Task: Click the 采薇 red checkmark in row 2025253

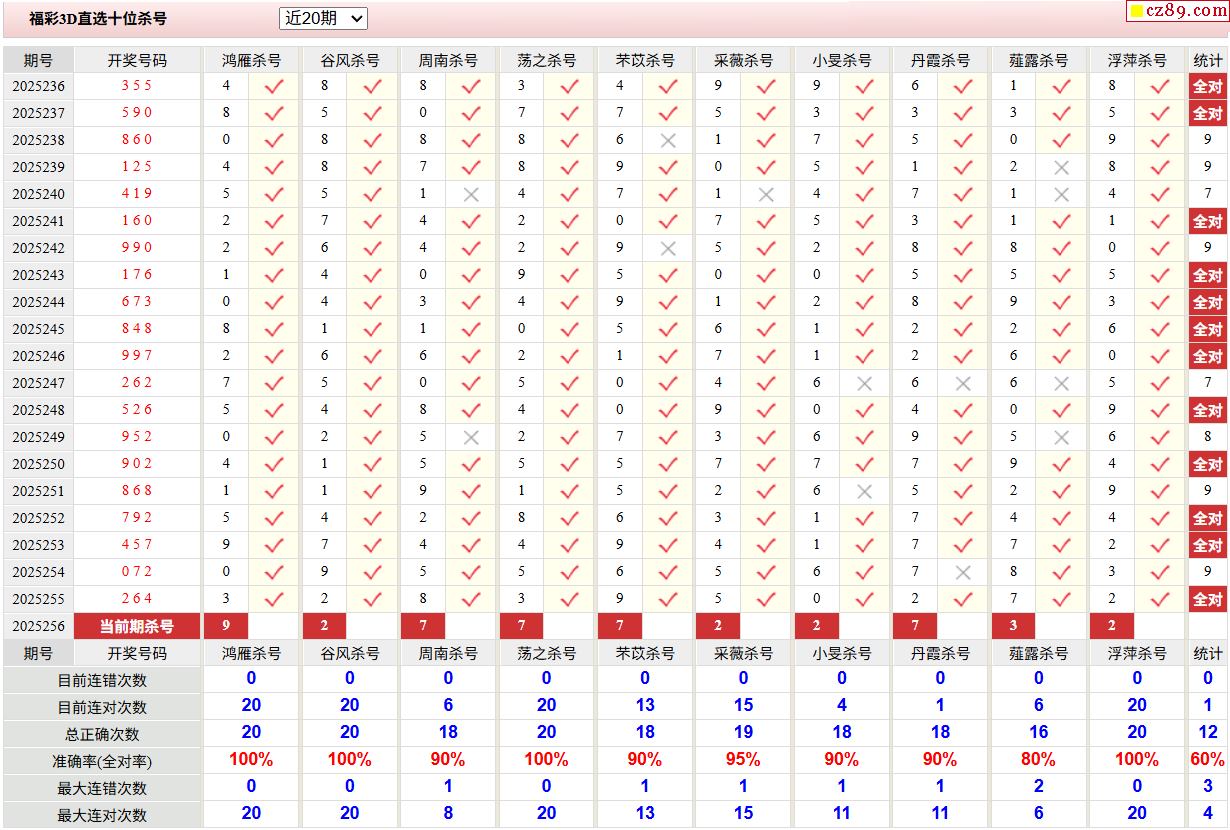Action: (x=766, y=545)
